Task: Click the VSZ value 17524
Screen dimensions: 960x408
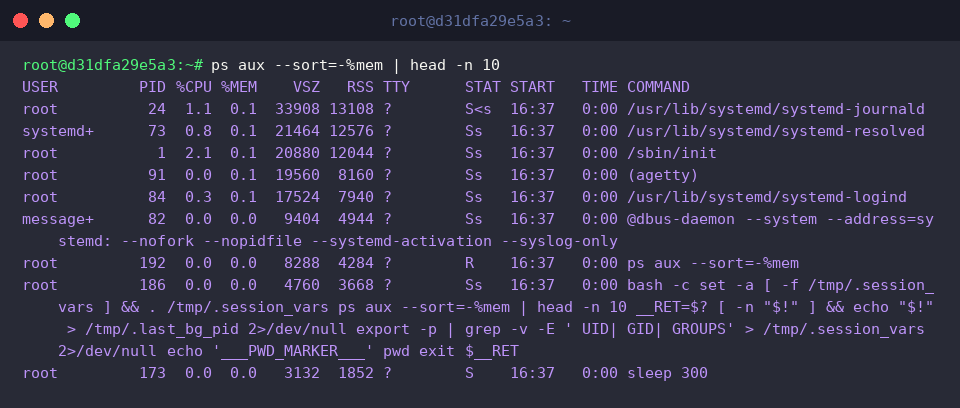Action: (298, 197)
